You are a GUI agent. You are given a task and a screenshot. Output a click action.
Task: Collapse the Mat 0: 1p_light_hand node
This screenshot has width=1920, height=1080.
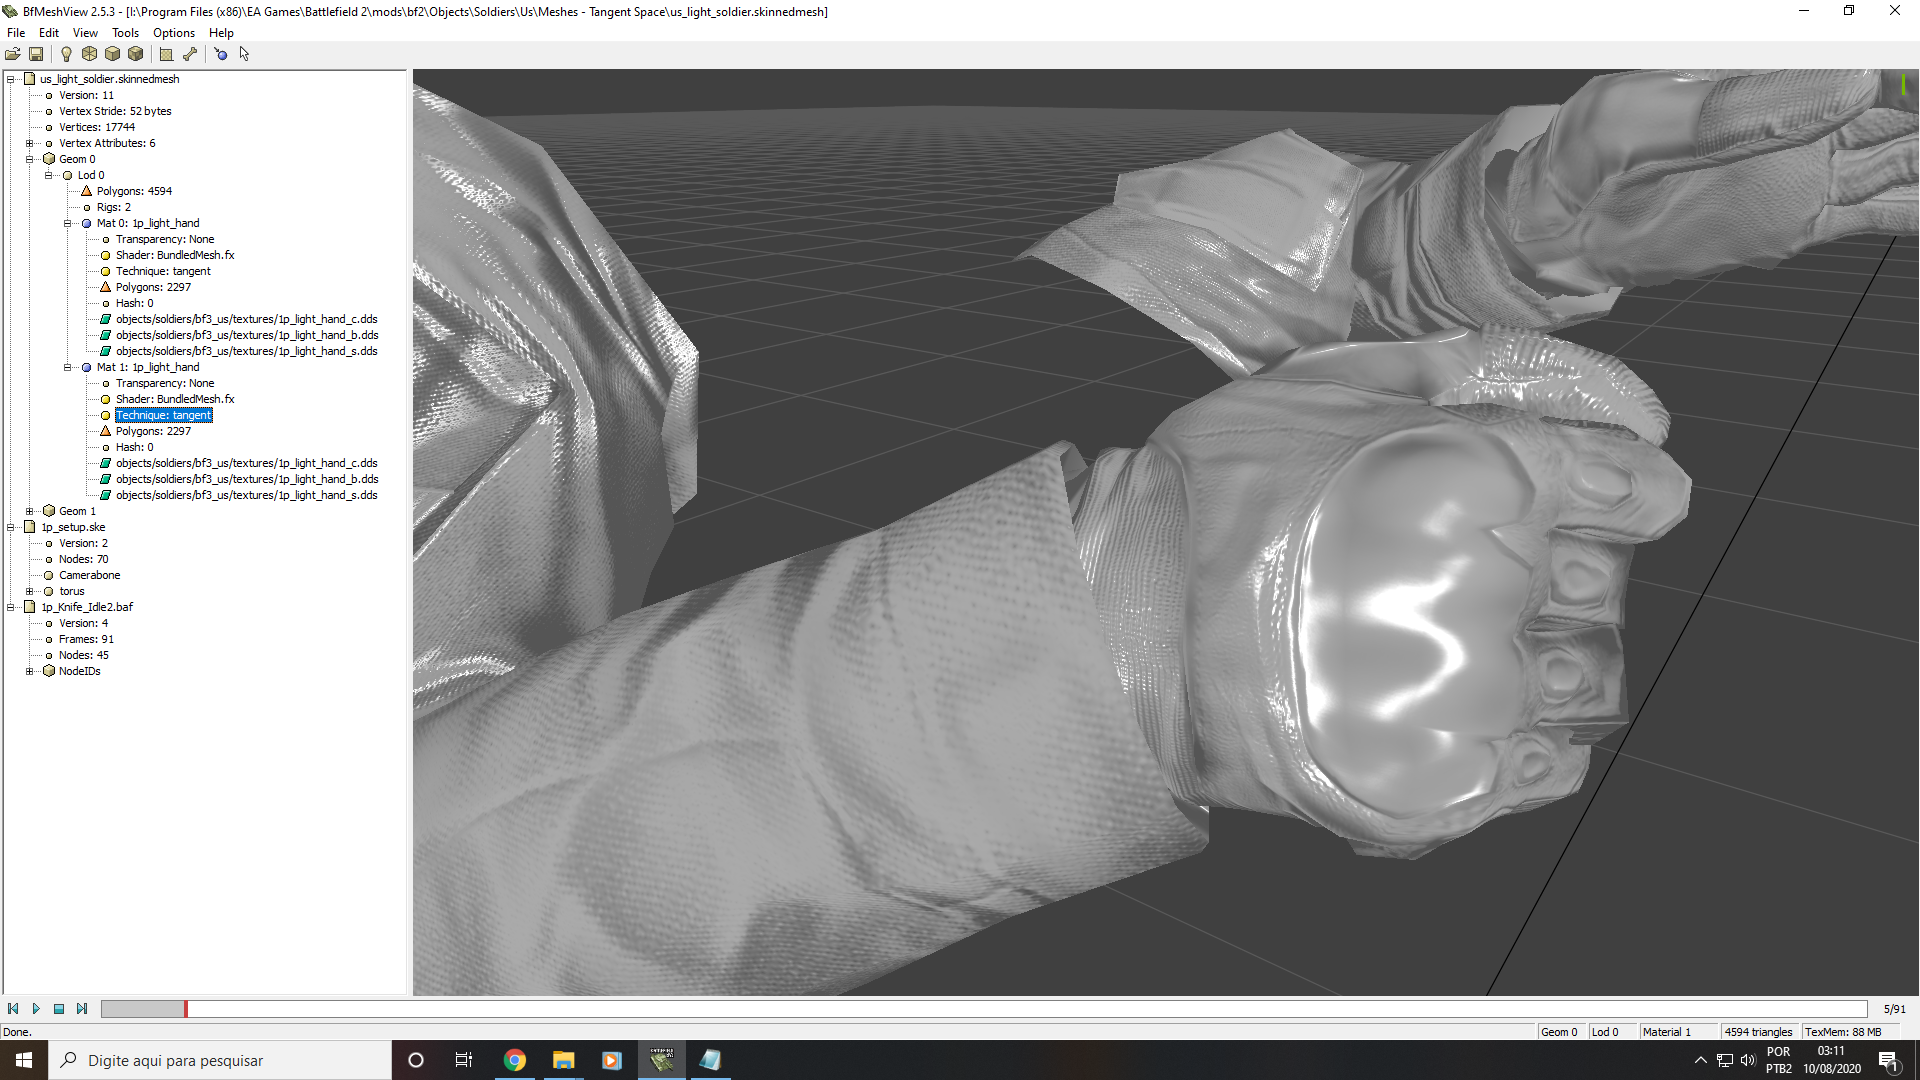(x=68, y=223)
